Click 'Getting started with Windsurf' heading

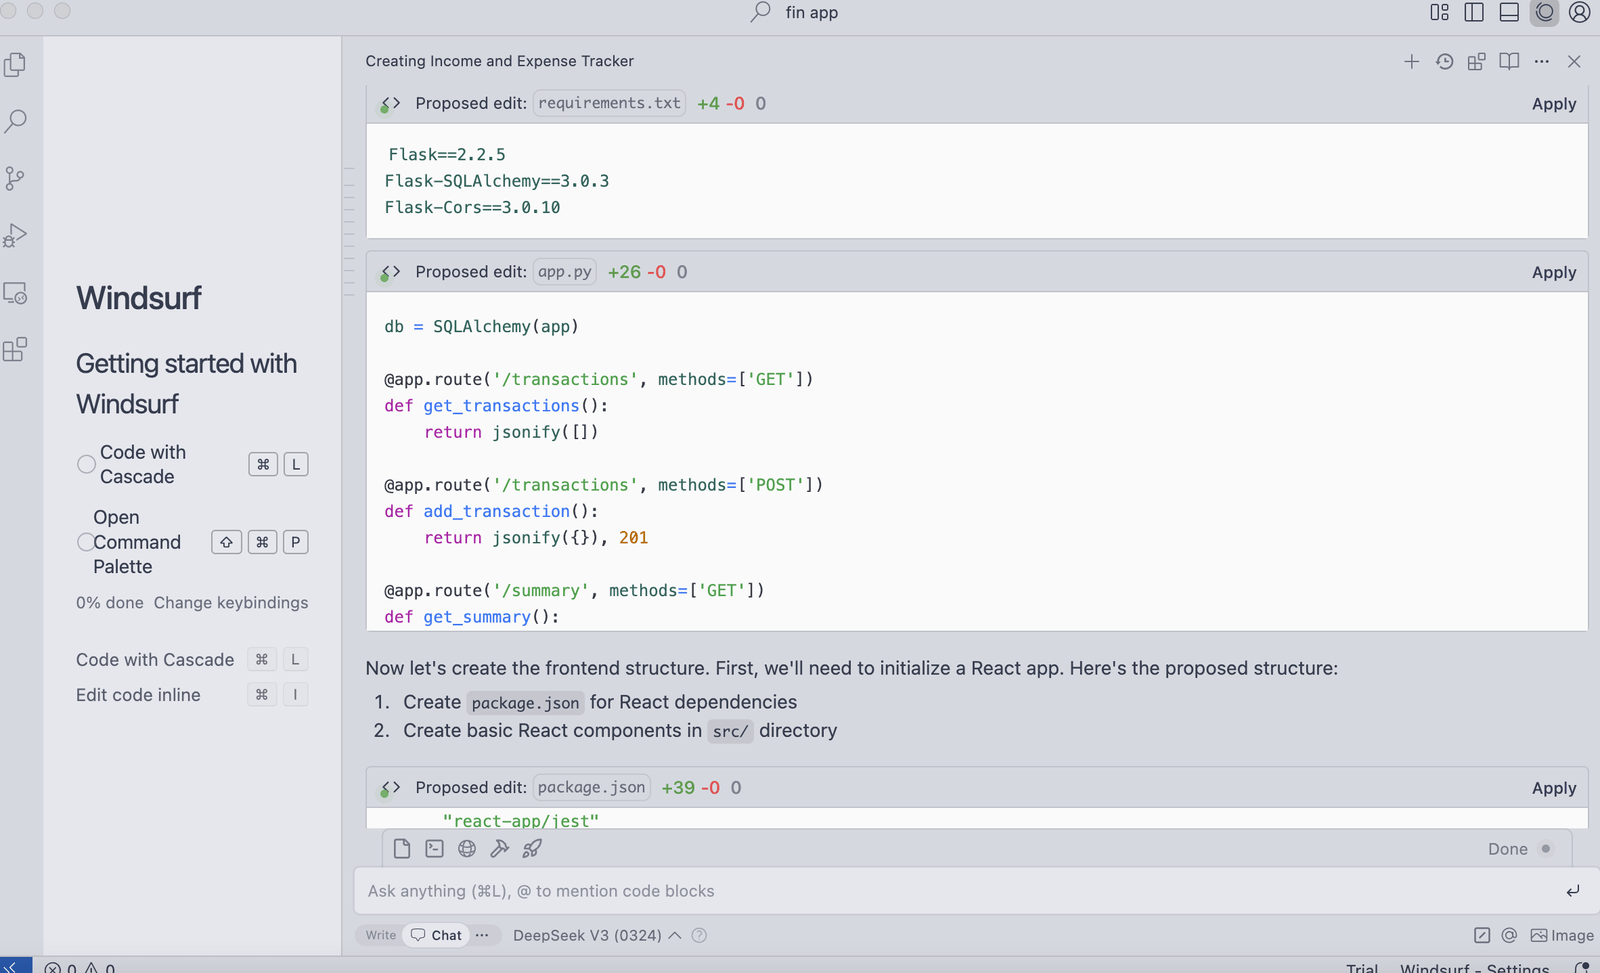[186, 384]
